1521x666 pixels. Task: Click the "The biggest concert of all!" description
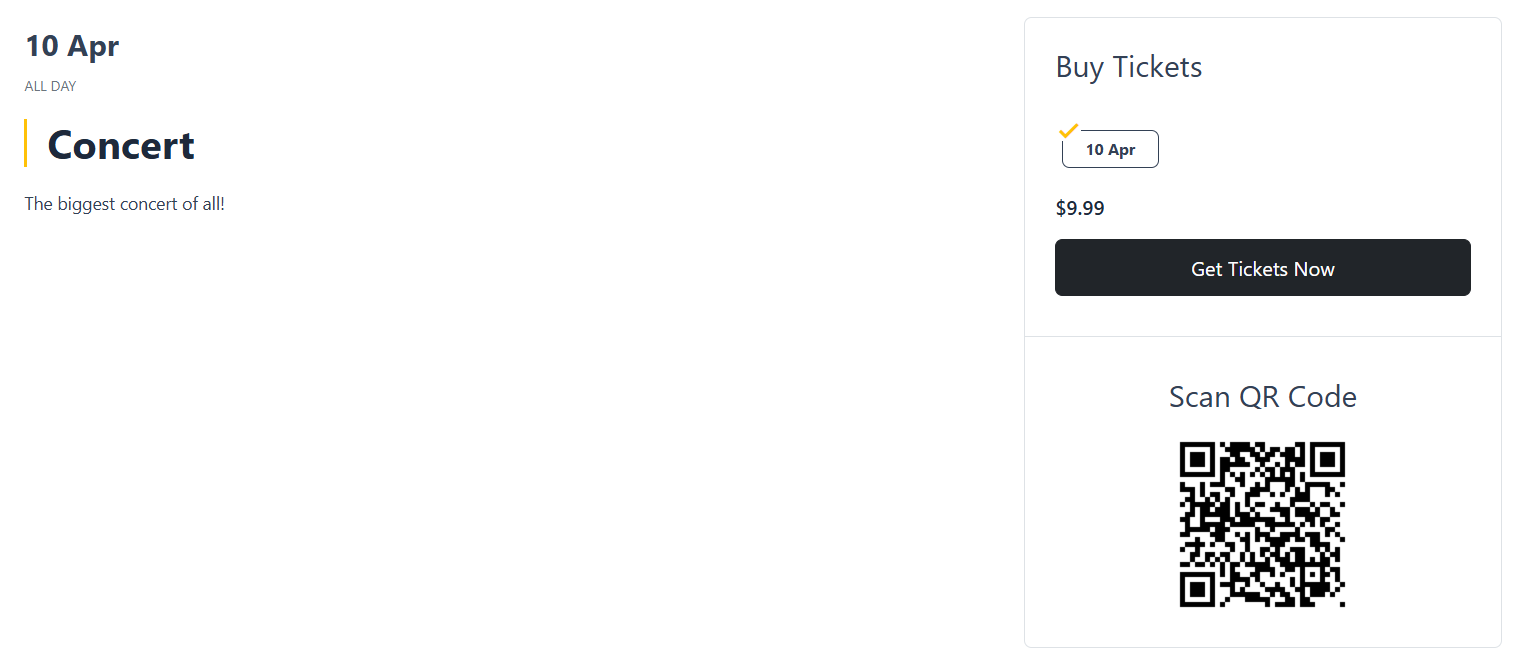125,204
